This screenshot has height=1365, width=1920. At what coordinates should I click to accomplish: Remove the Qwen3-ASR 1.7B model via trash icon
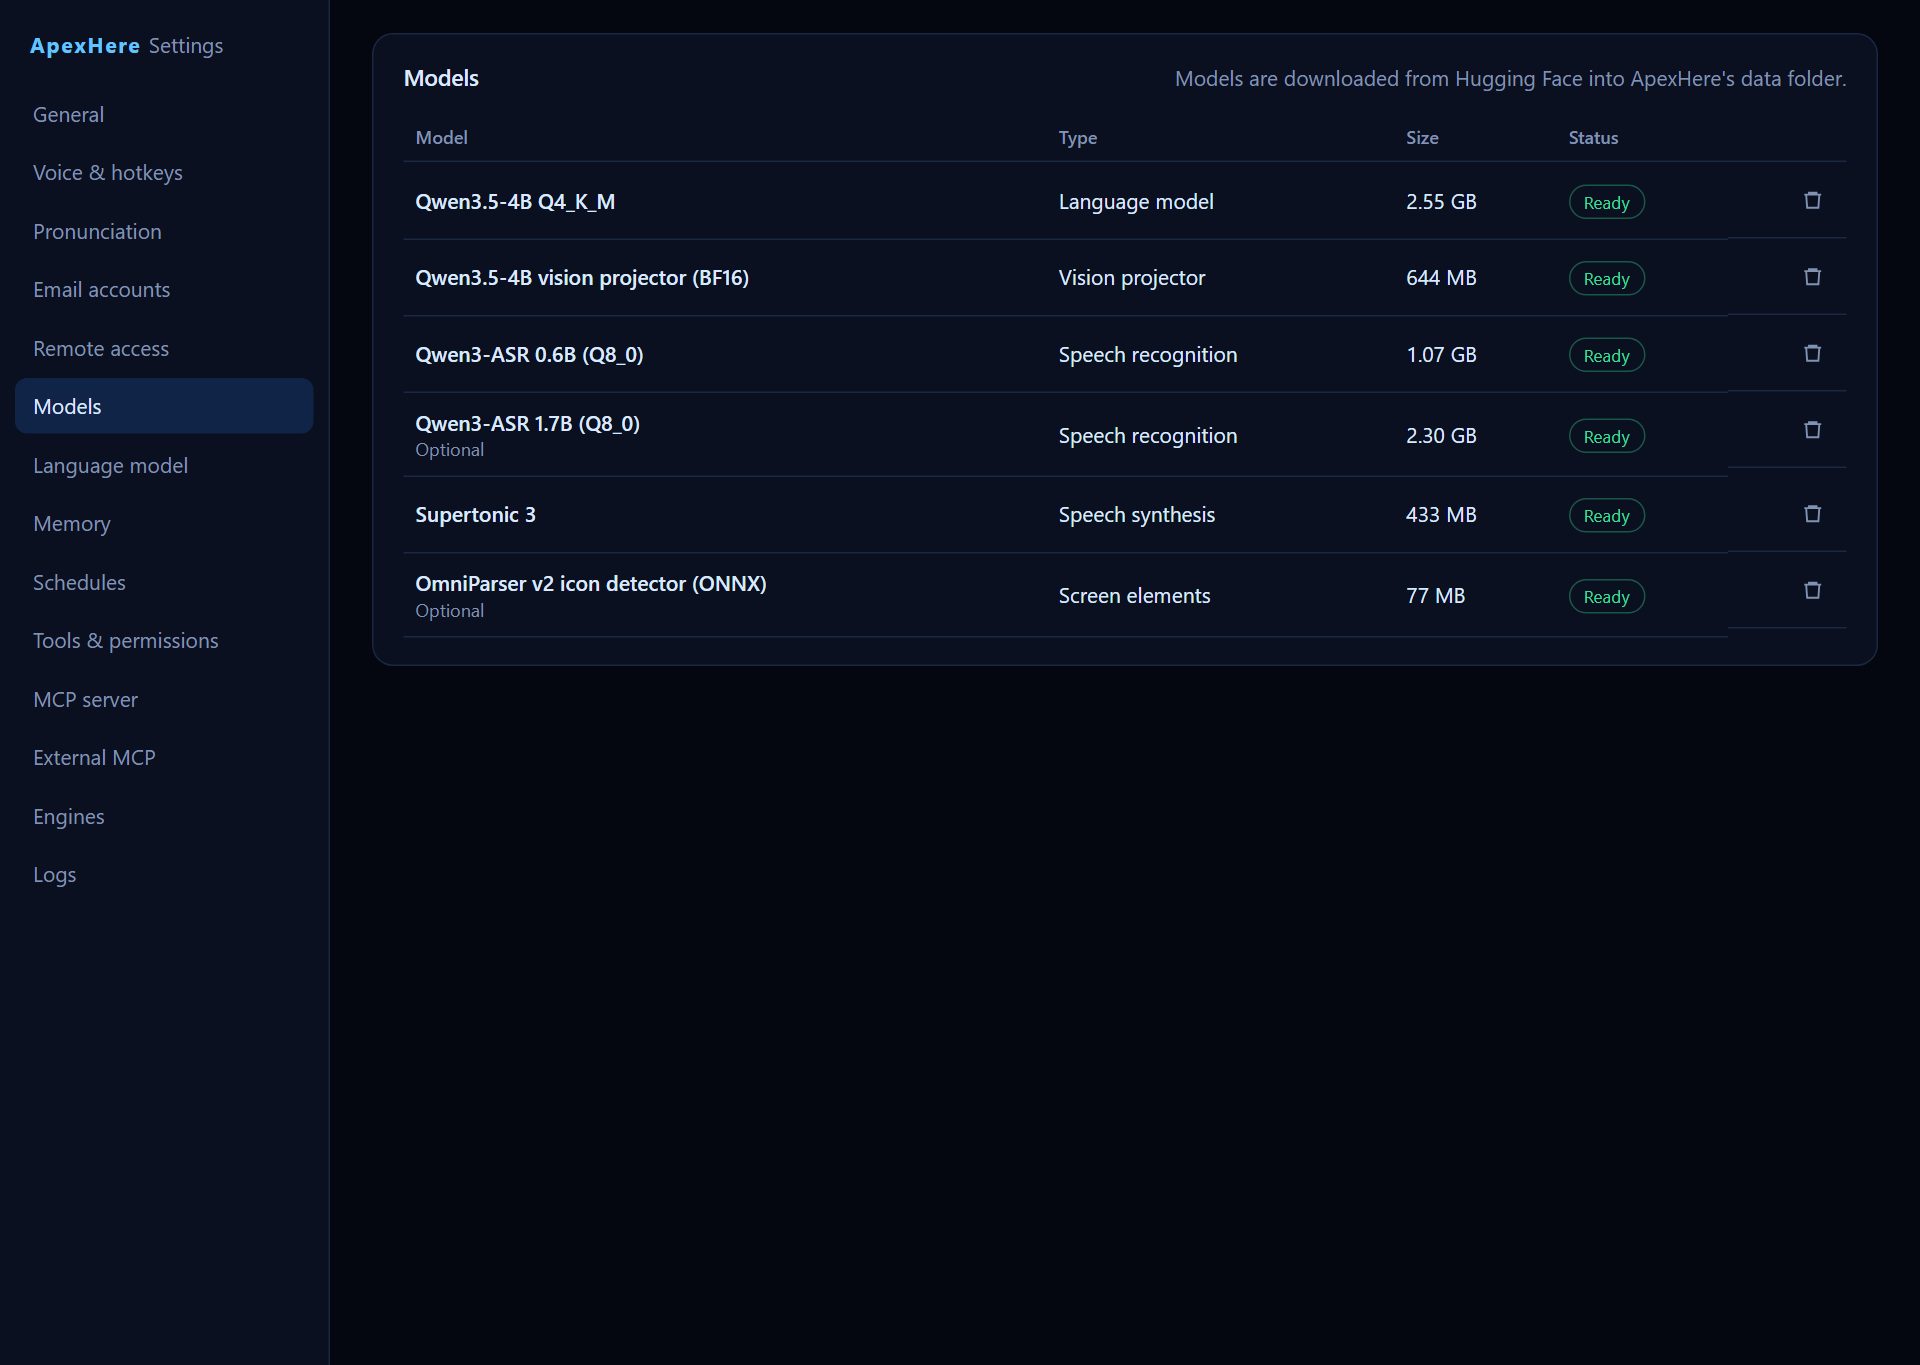(1812, 430)
